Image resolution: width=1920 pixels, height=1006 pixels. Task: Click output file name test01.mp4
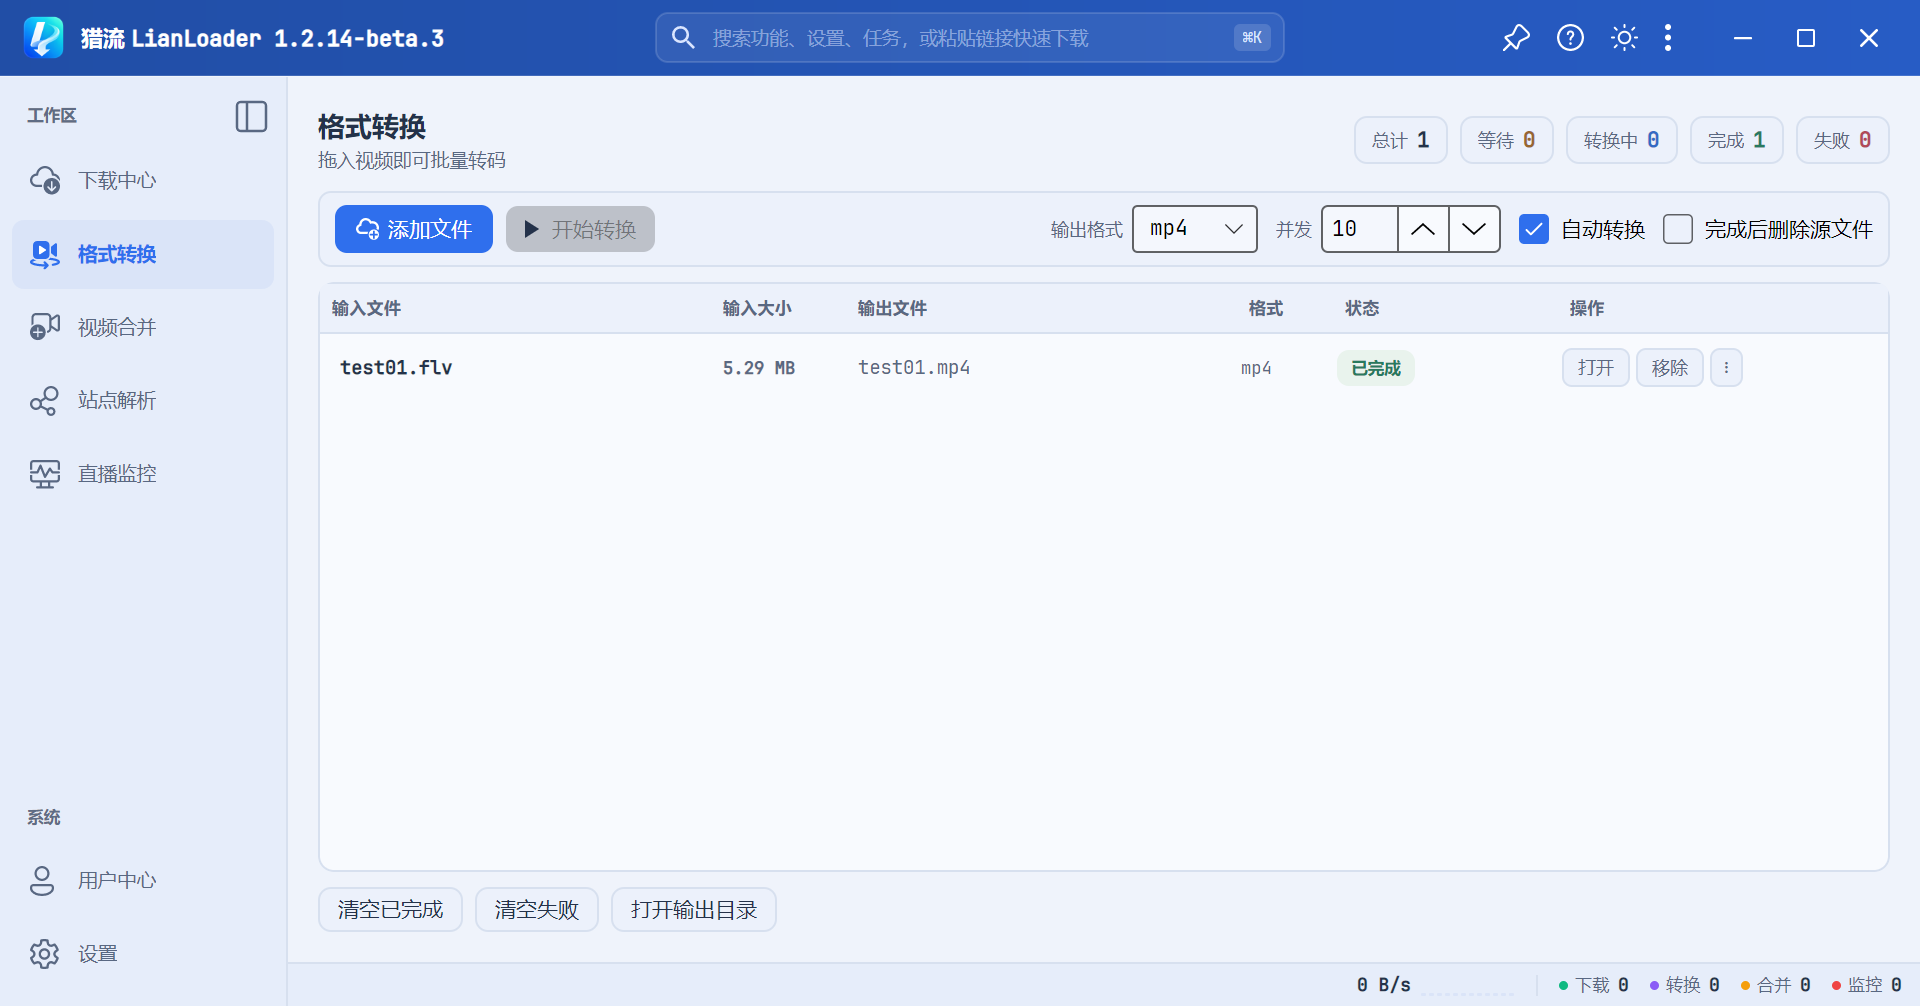914,367
